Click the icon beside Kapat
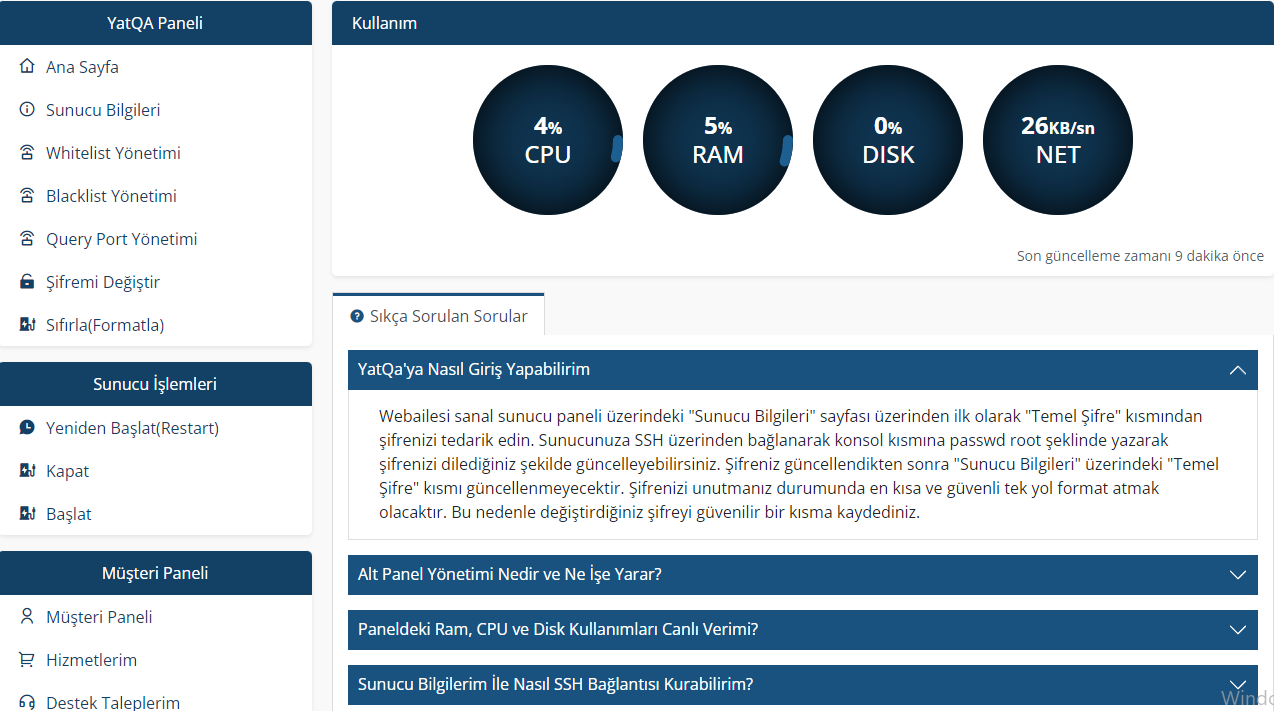Viewport: 1274px width, 711px height. pyautogui.click(x=27, y=471)
